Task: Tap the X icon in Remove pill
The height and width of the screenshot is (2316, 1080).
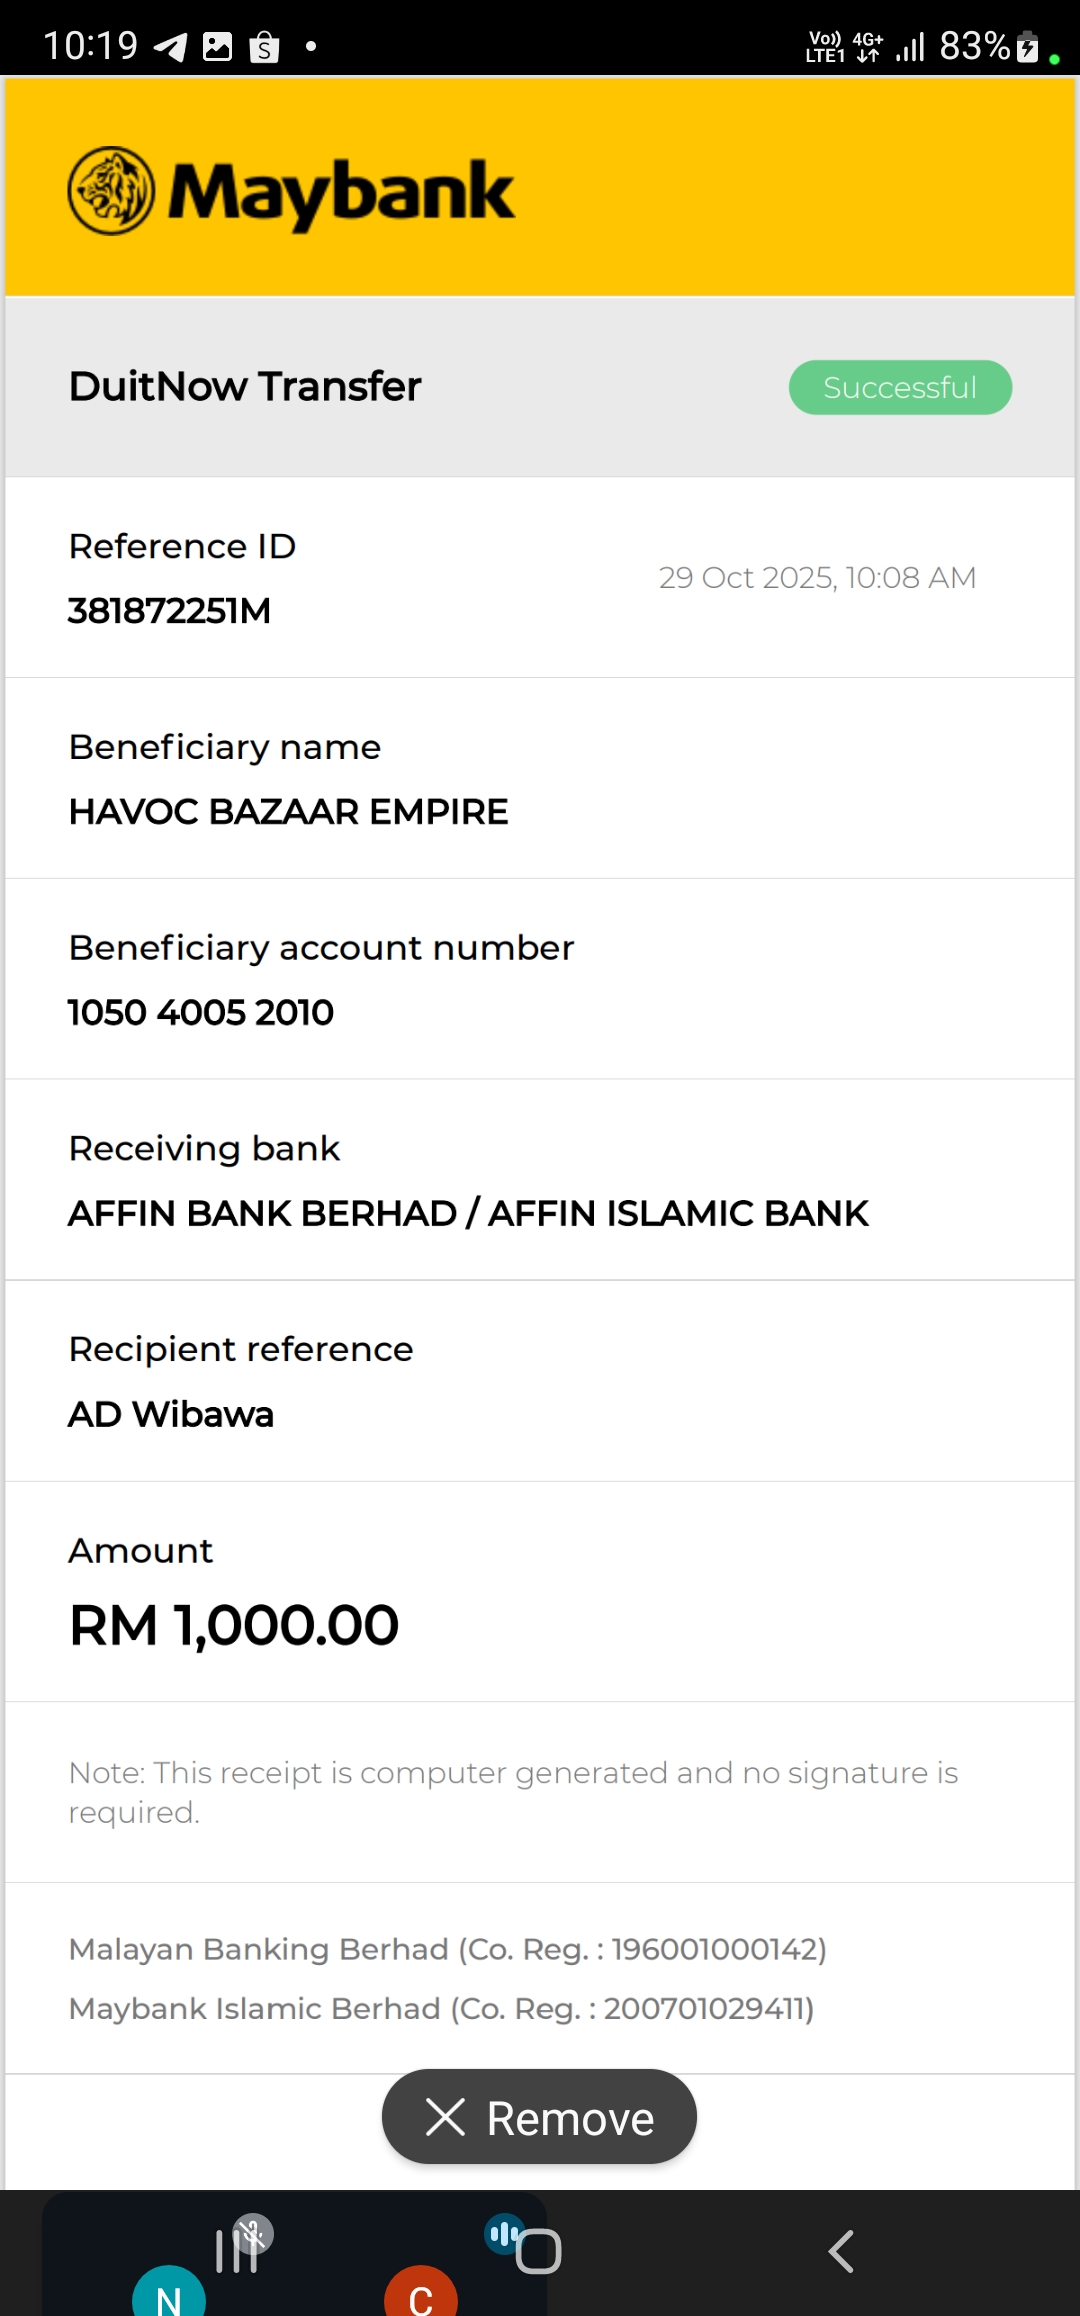Action: pos(445,2117)
